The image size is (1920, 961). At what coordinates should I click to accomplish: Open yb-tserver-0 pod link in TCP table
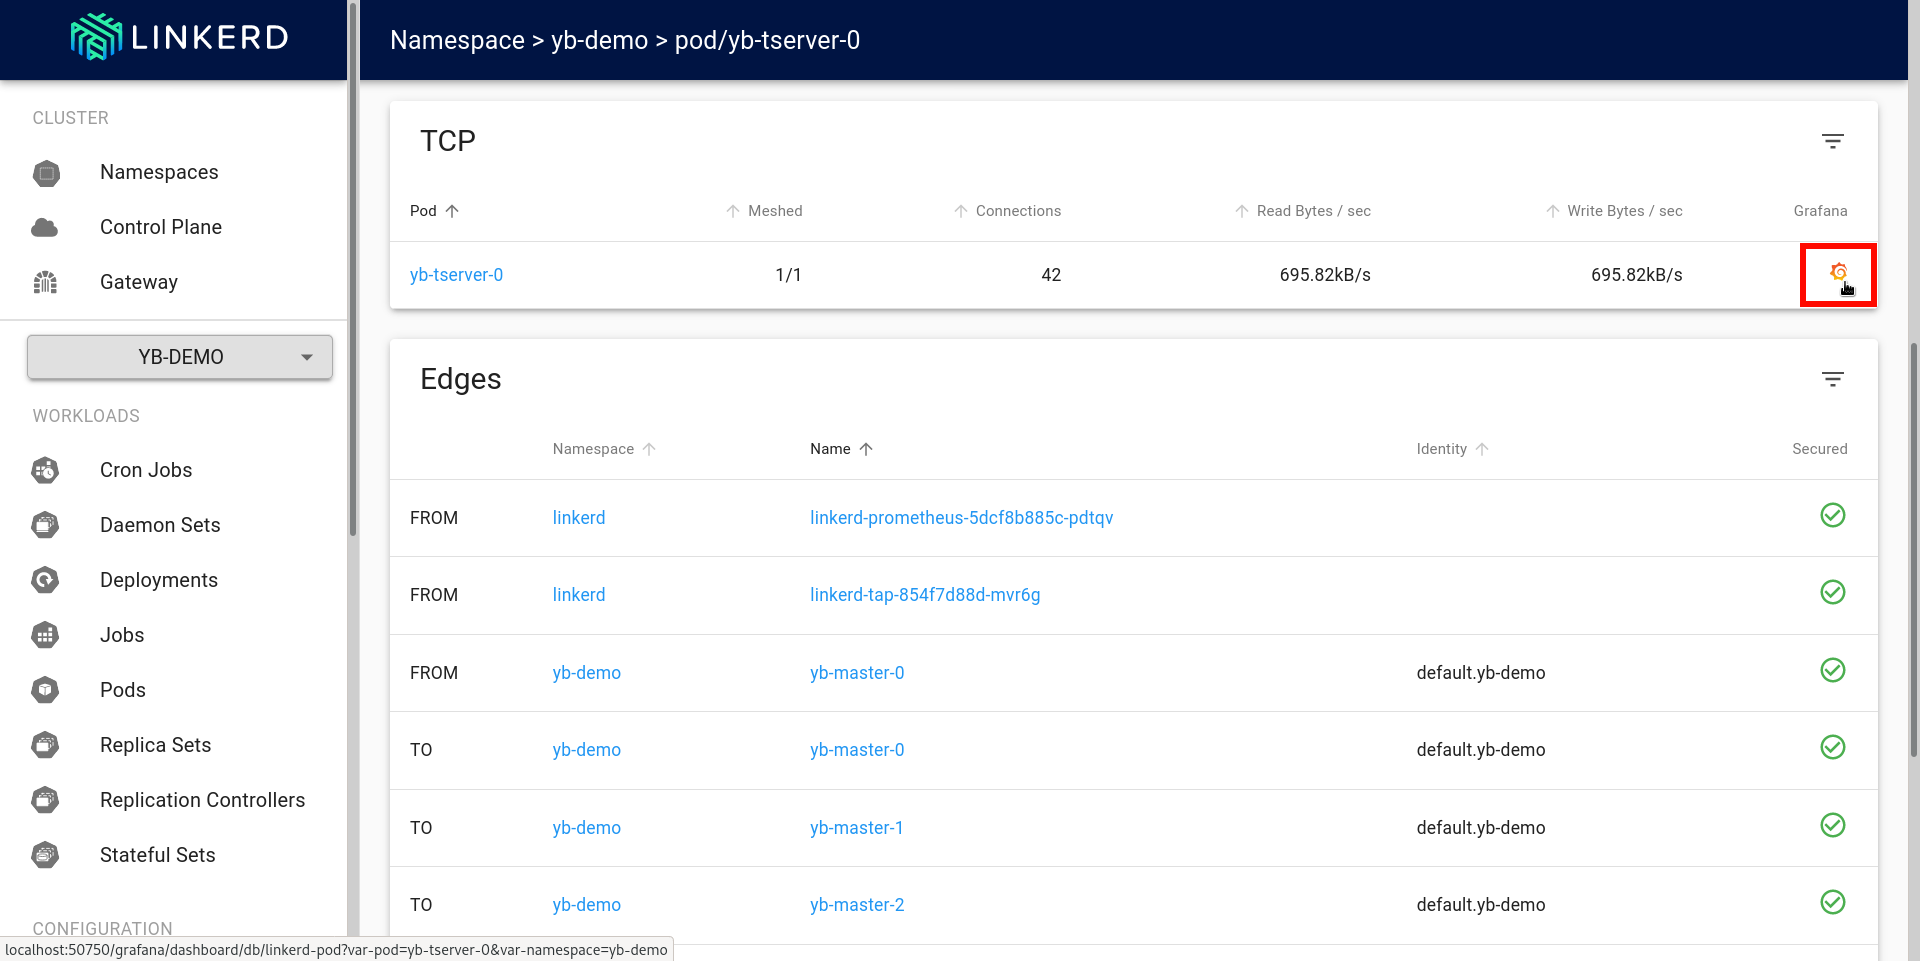tap(456, 275)
